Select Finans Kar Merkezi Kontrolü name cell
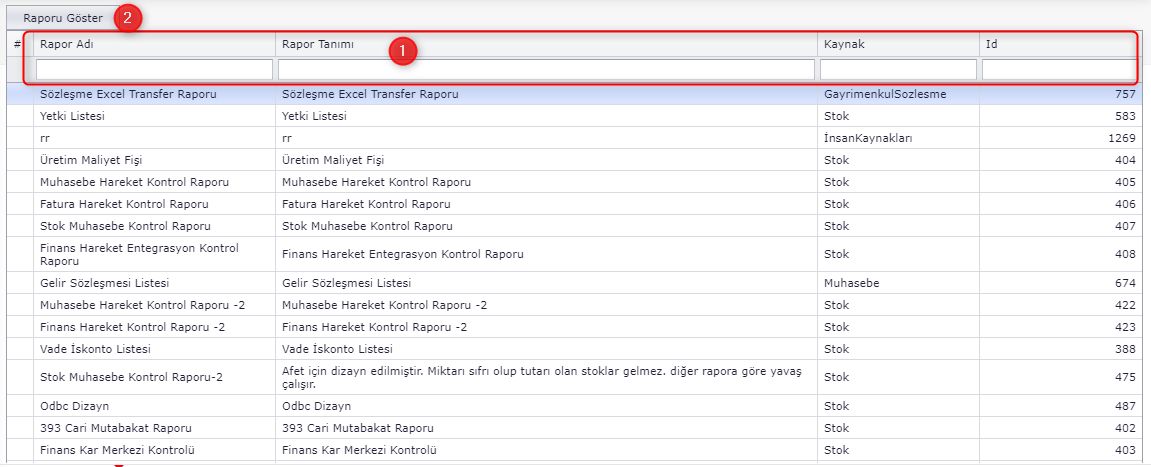The width and height of the screenshot is (1151, 467). [x=116, y=450]
